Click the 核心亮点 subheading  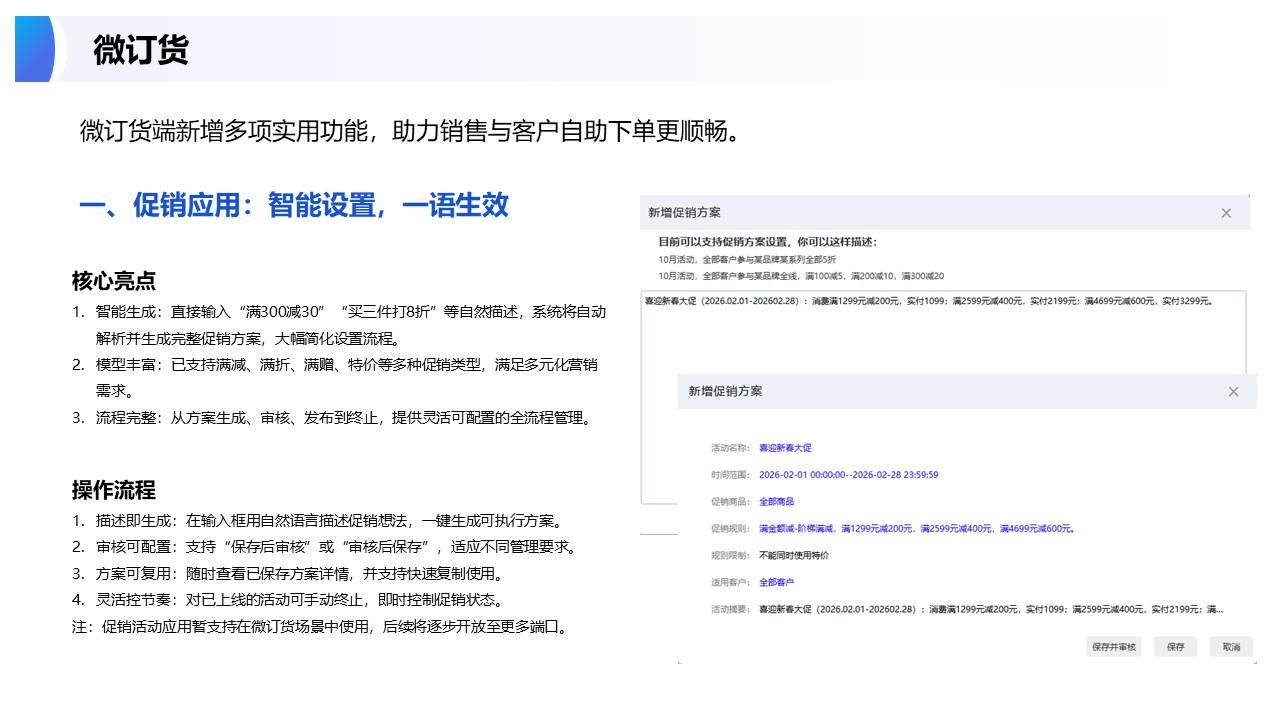point(113,281)
